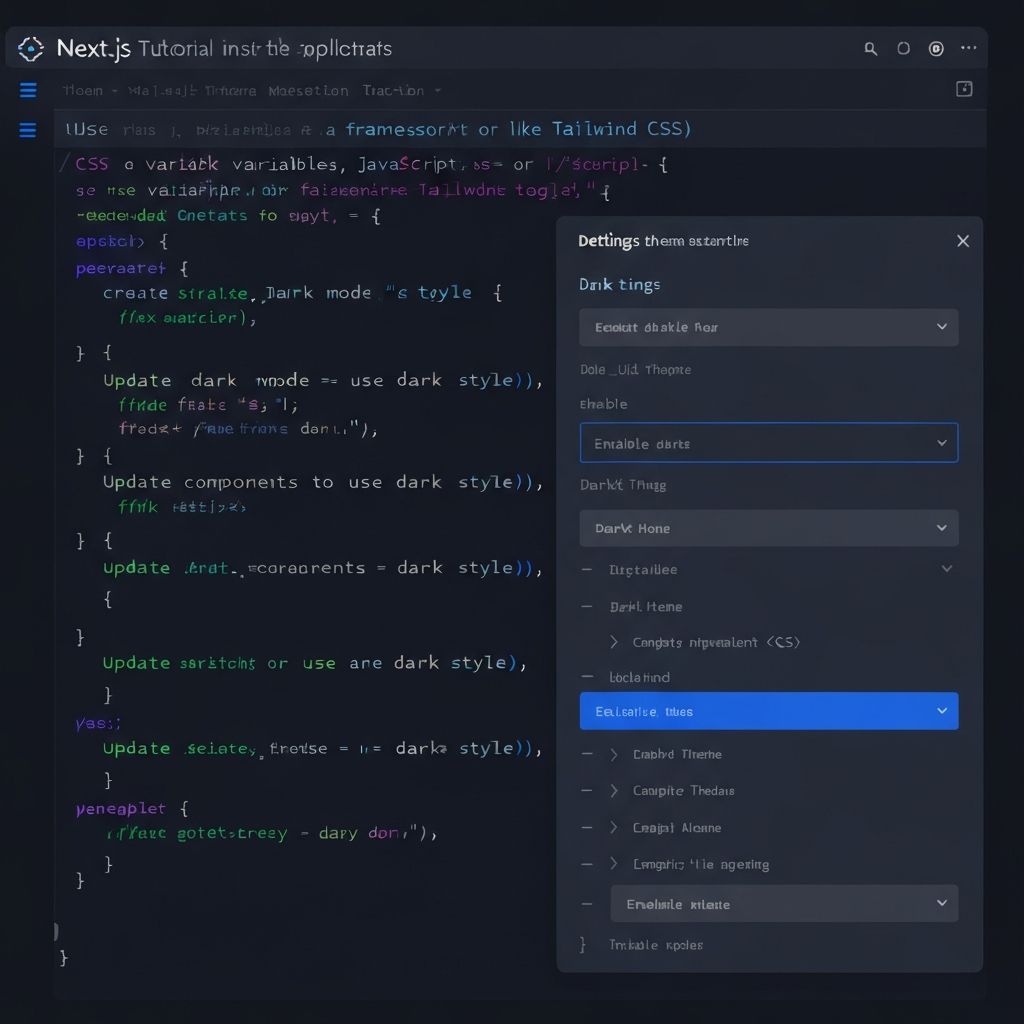Click the record dot icon near search
Viewport: 1024px width, 1024px height.
pyautogui.click(x=936, y=48)
